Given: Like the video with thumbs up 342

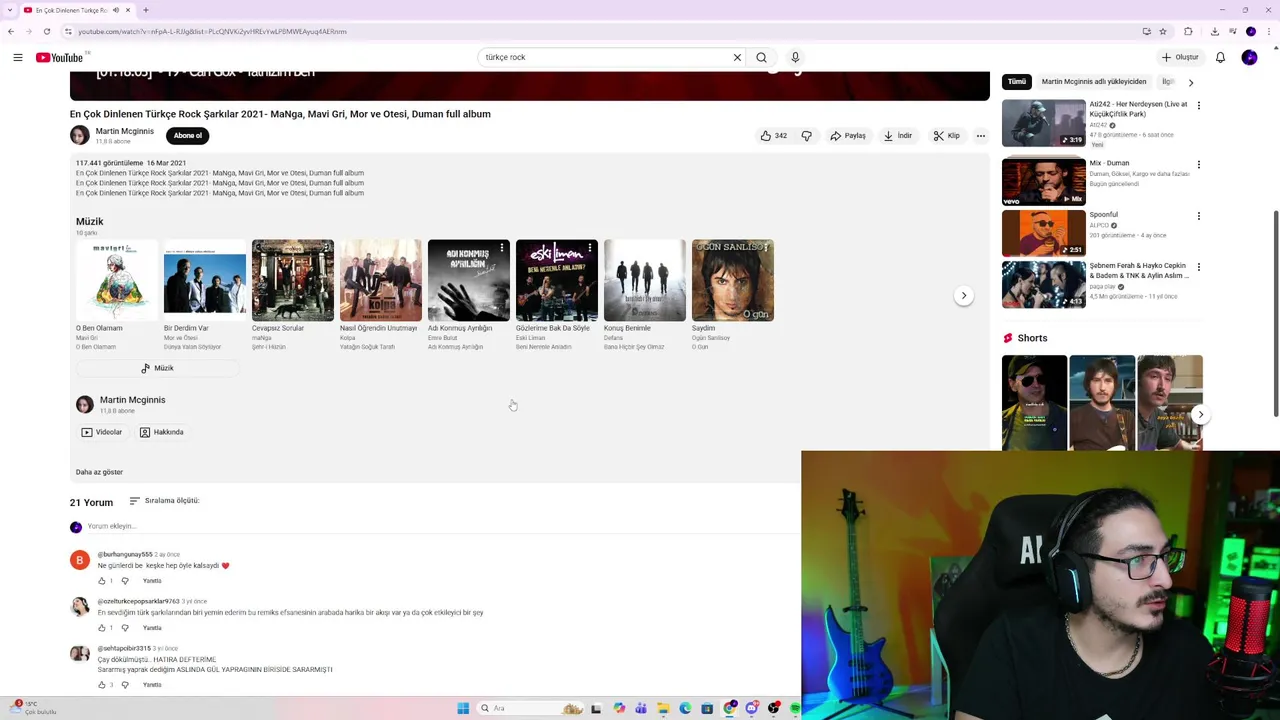Looking at the screenshot, I should tap(773, 136).
